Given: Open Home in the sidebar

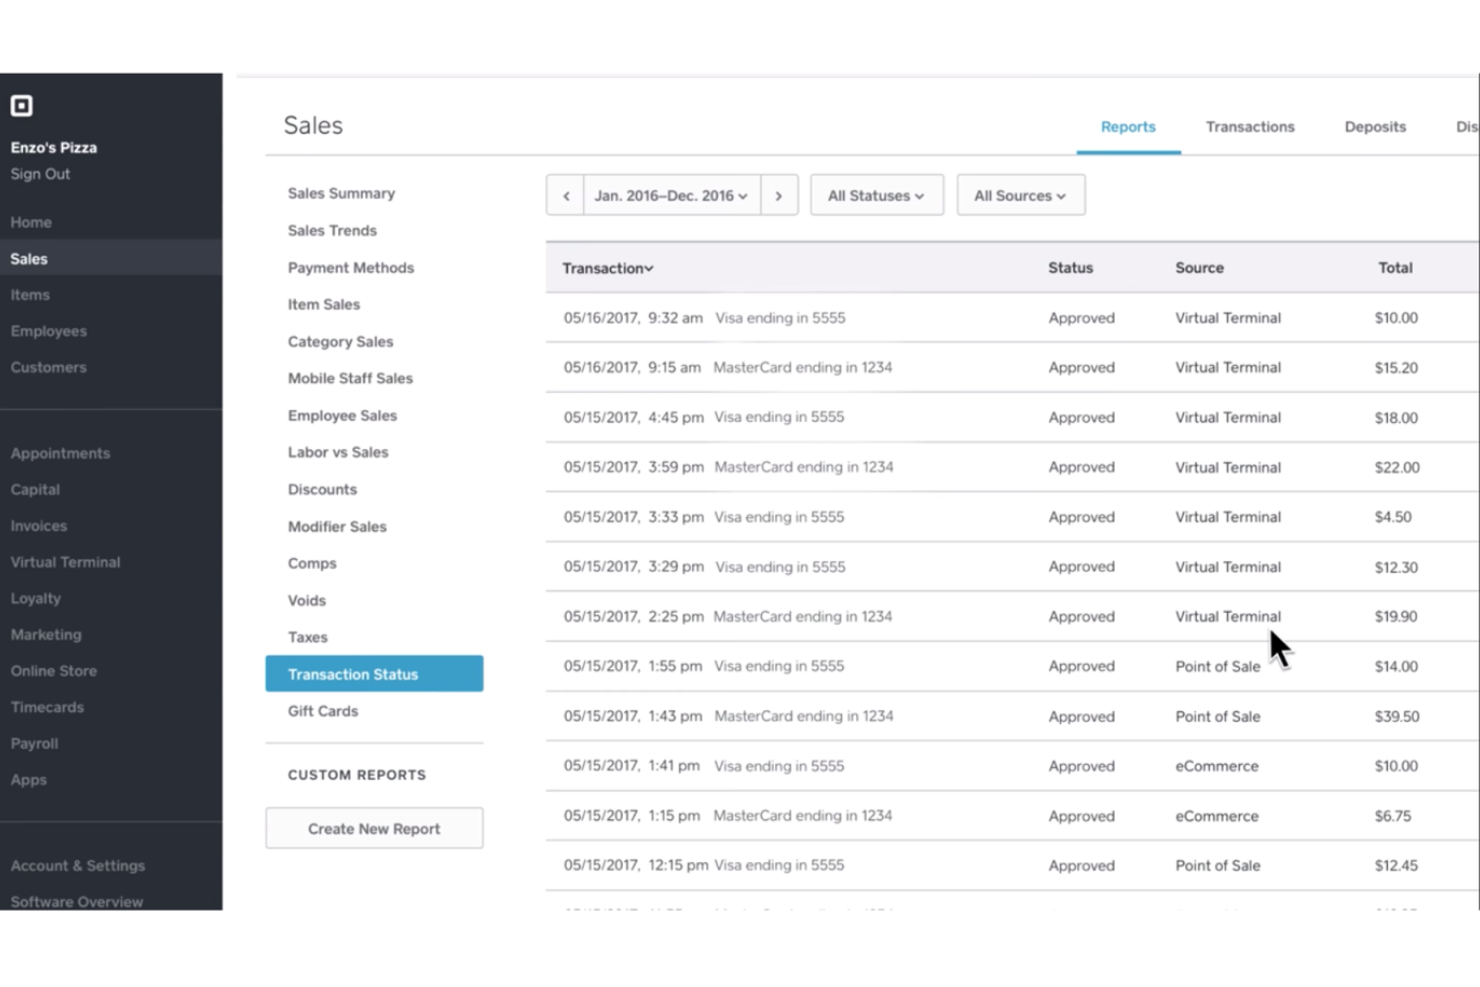Looking at the screenshot, I should pyautogui.click(x=31, y=222).
